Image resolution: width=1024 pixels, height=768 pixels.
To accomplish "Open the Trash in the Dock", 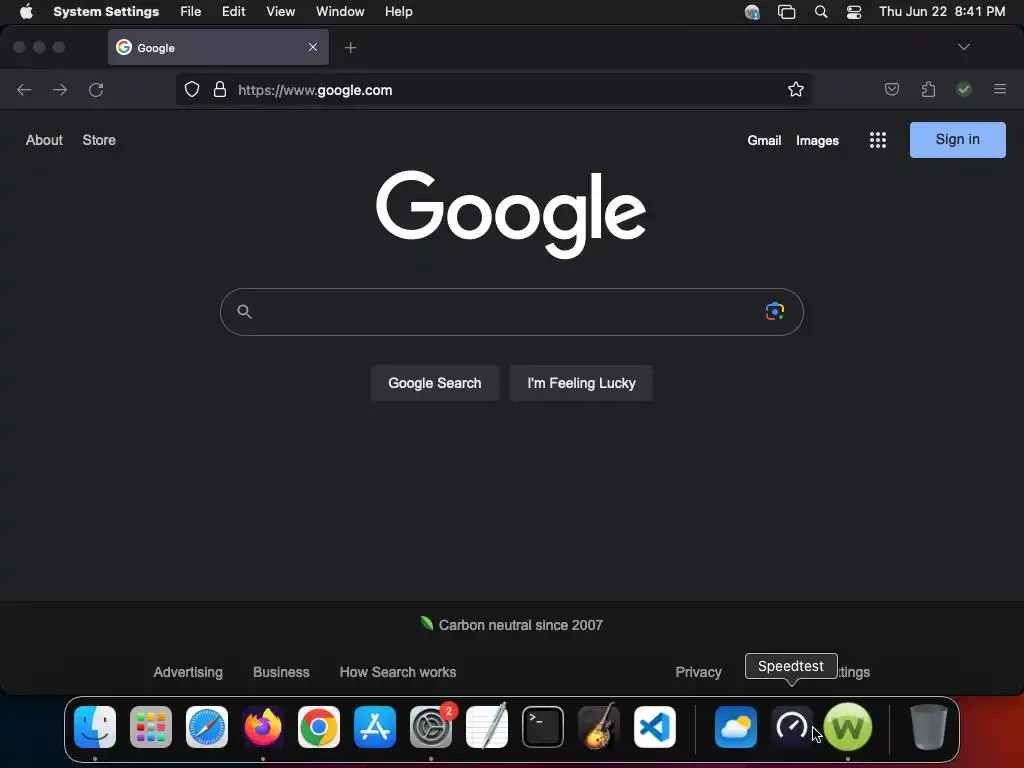I will click(x=929, y=727).
